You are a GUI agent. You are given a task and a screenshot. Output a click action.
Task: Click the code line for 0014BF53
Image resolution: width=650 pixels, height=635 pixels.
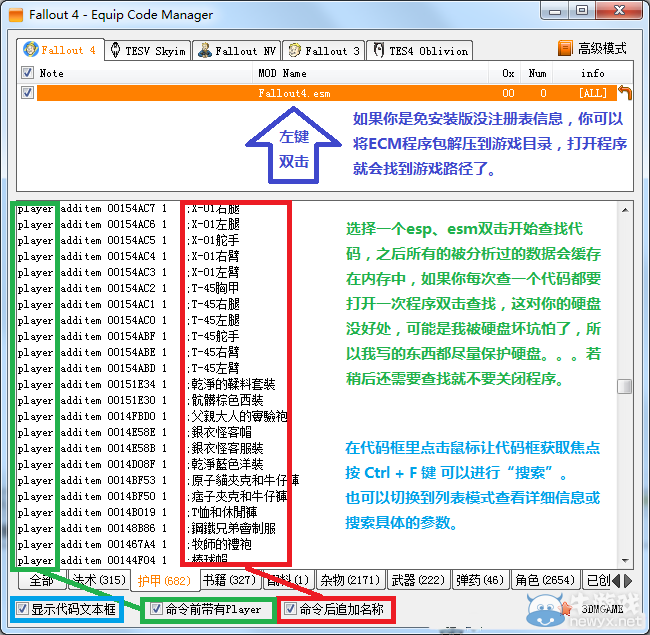click(158, 480)
